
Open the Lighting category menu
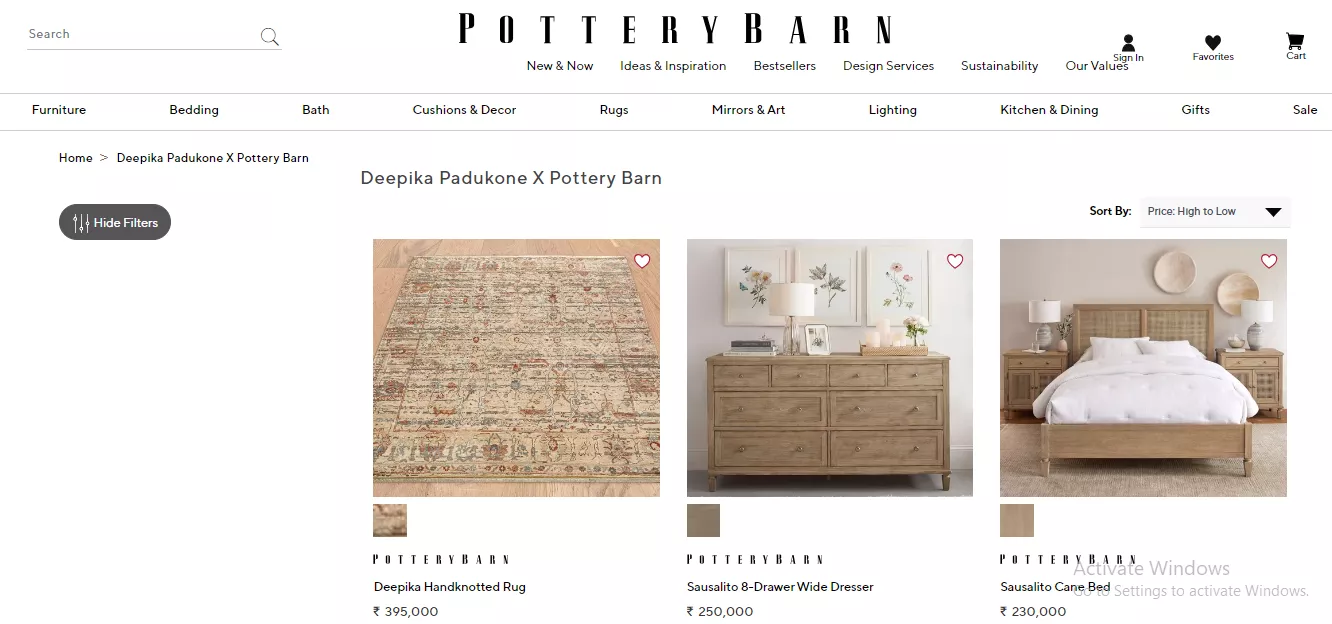(893, 110)
